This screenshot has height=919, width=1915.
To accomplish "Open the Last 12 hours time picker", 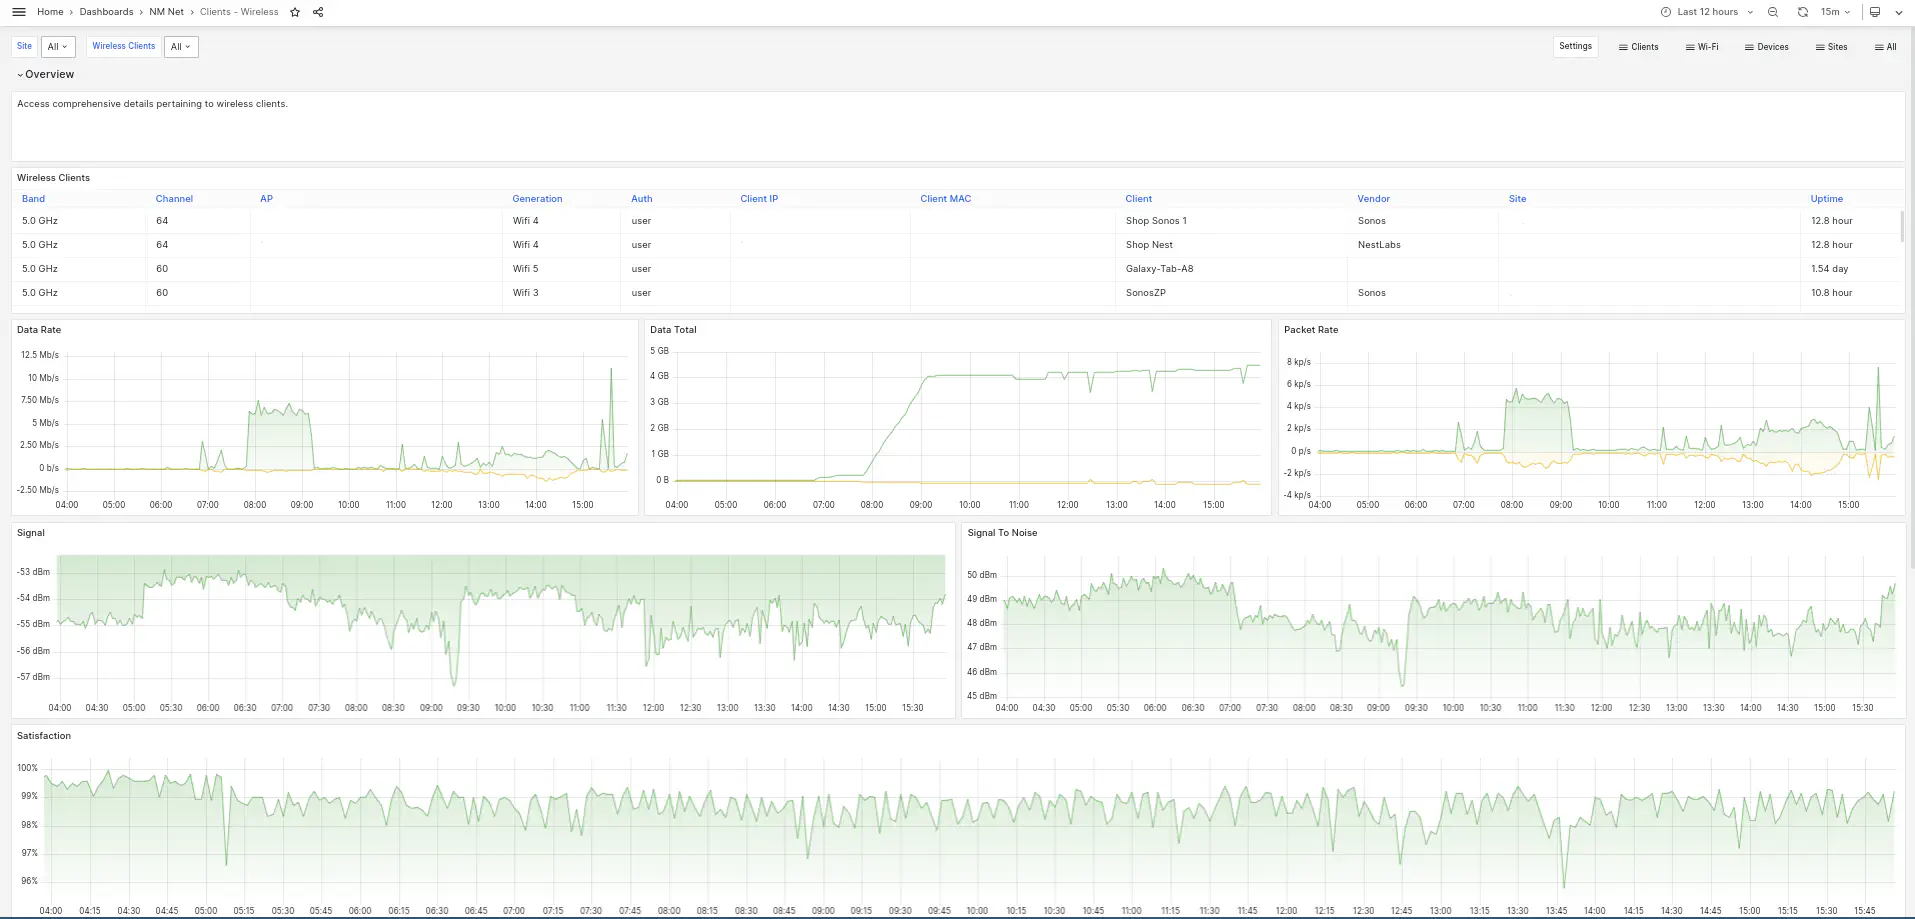I will 1707,12.
